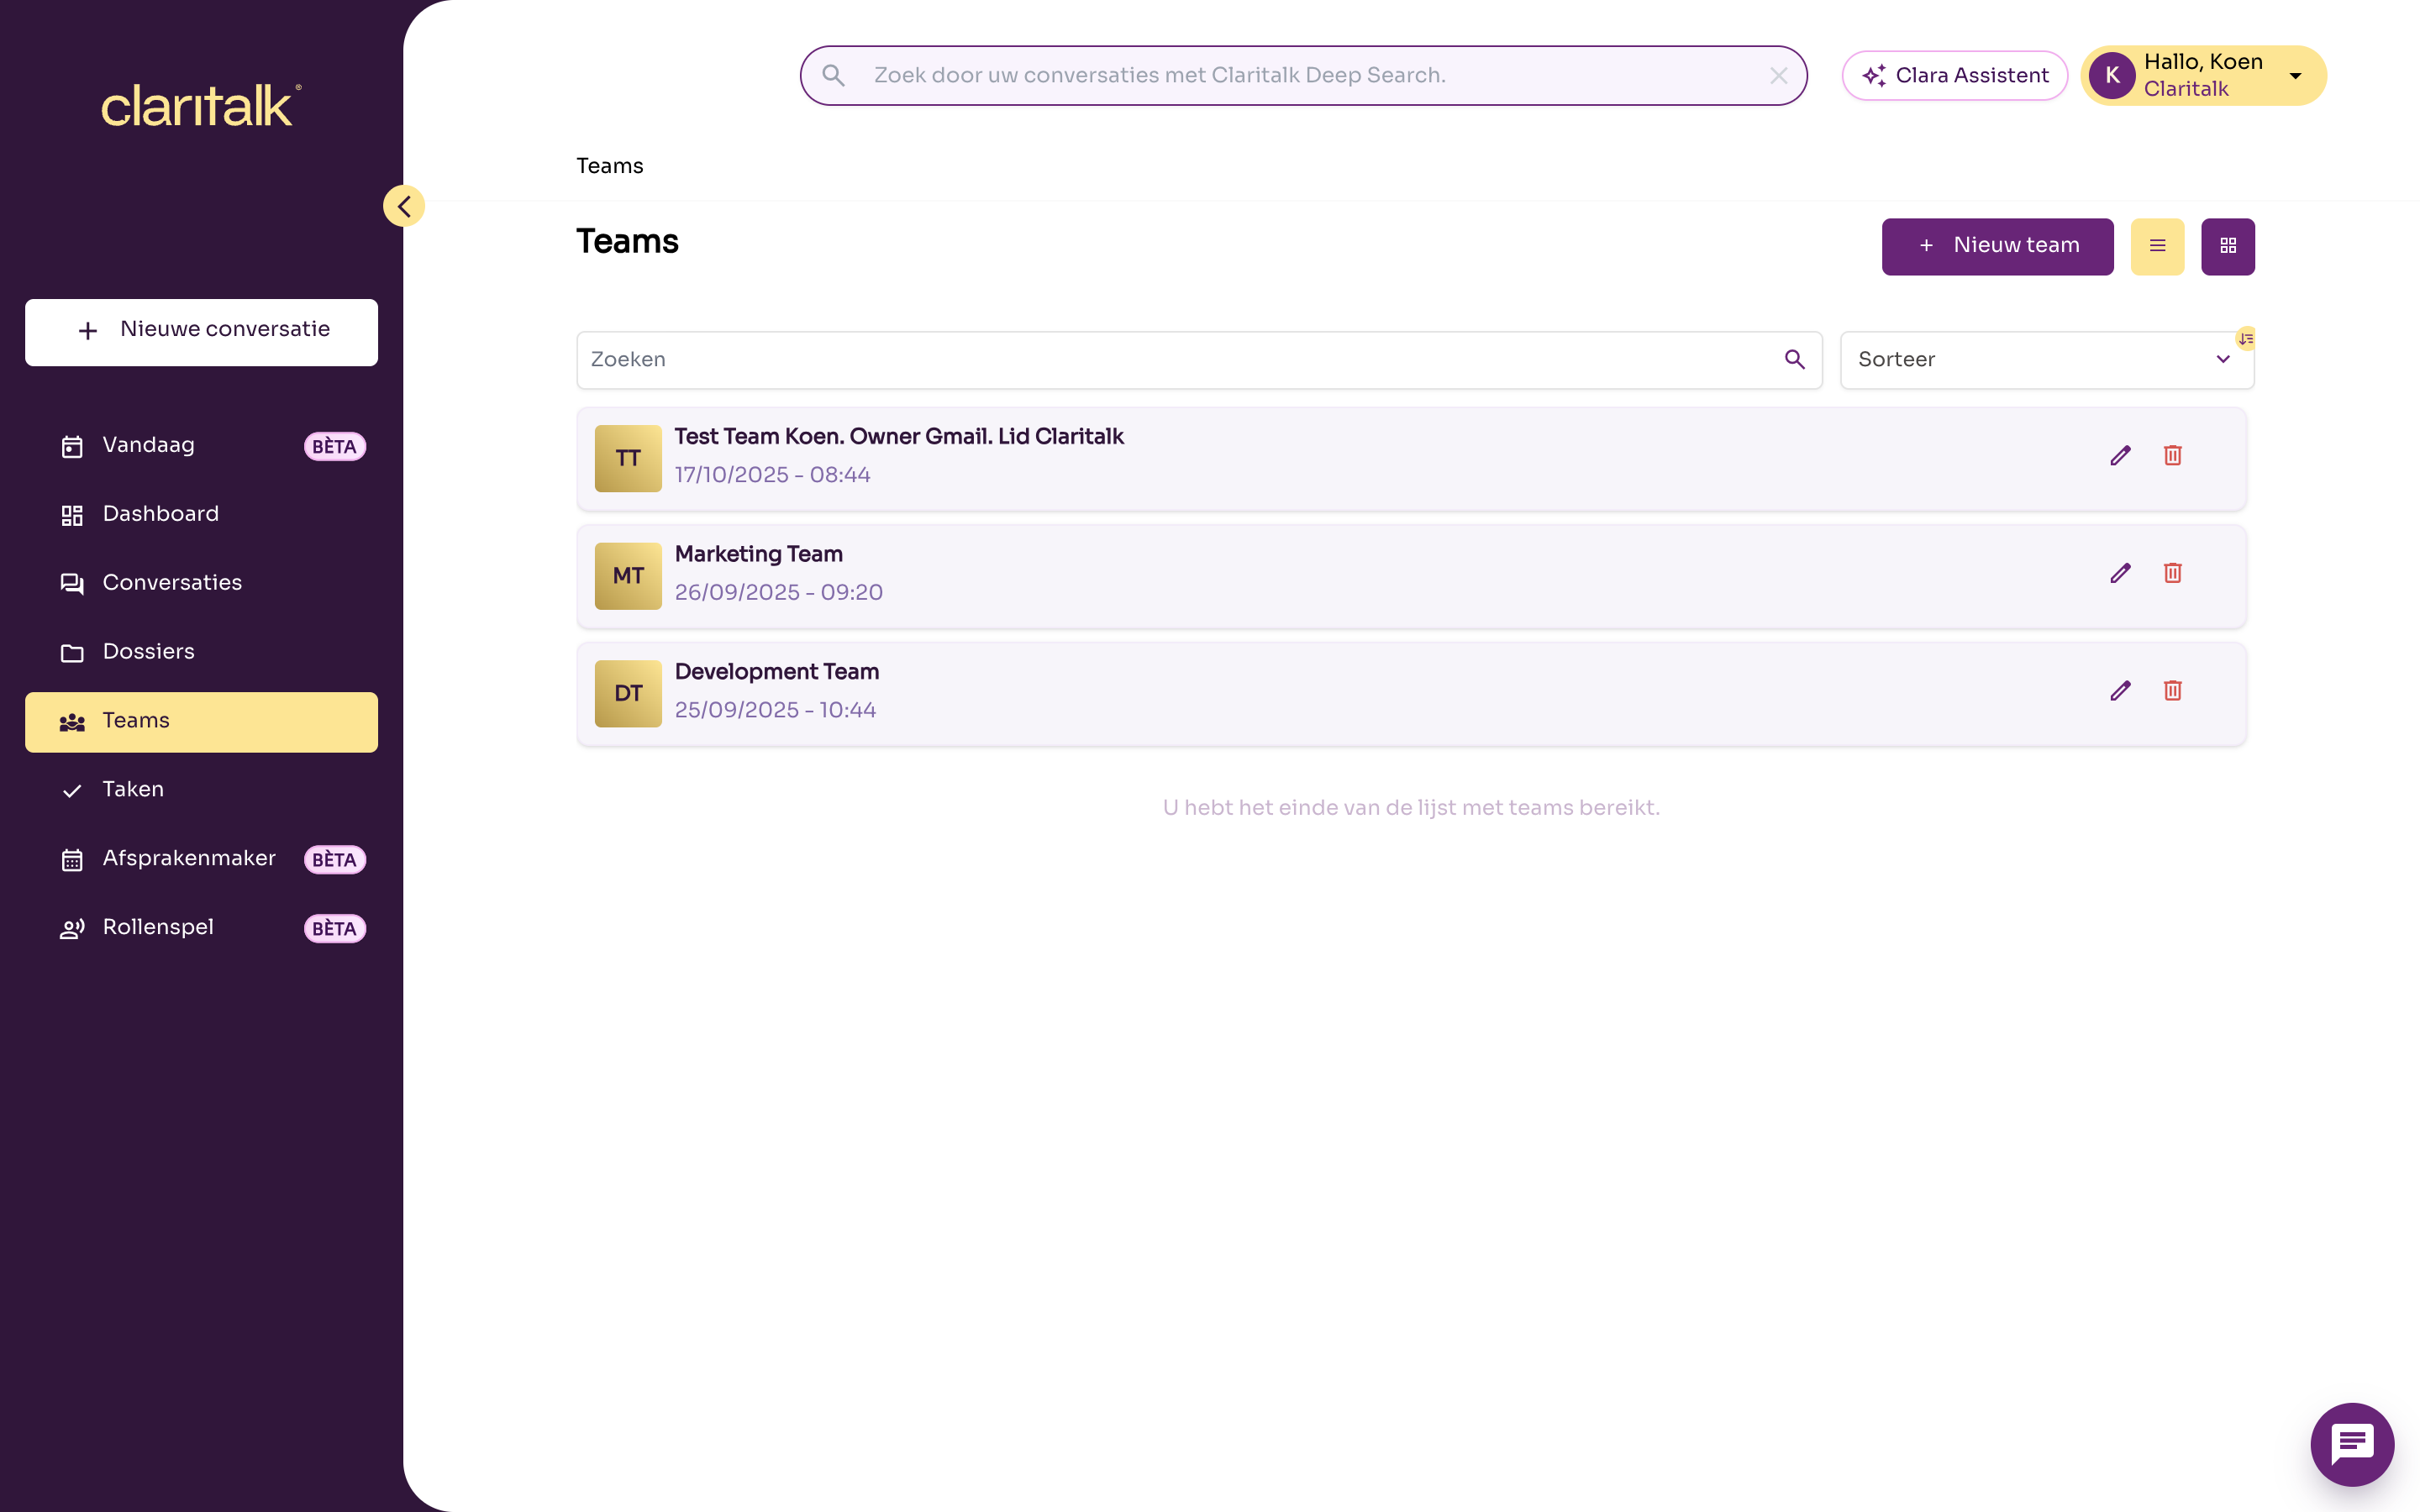Click the Deep Search magnifier icon
Viewport: 2420px width, 1512px height.
tap(834, 76)
